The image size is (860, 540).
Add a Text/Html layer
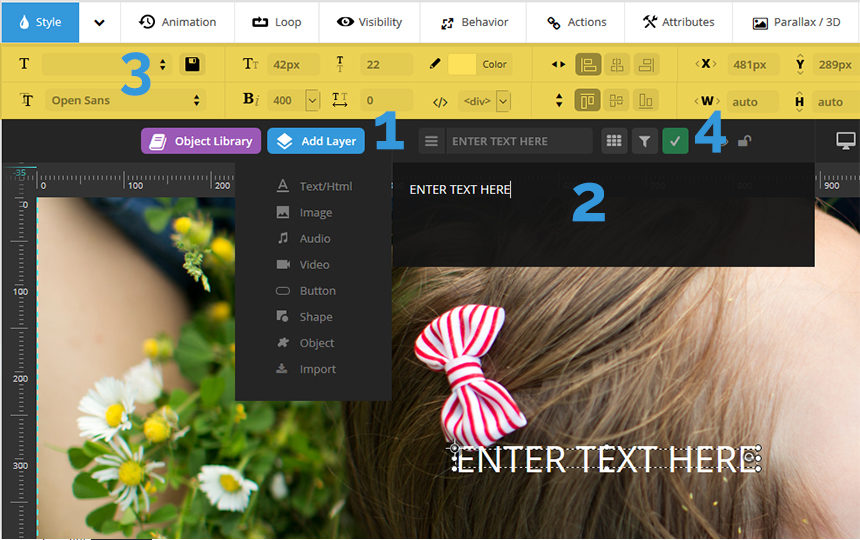(314, 186)
